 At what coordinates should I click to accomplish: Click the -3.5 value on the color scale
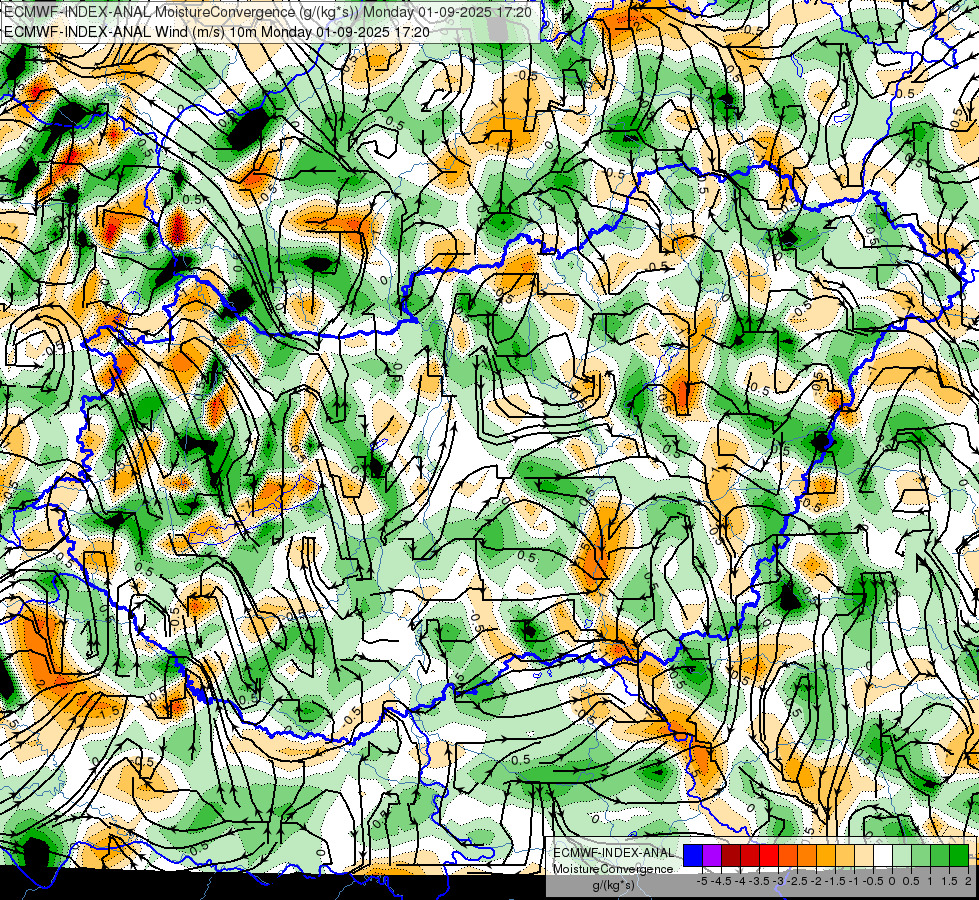(759, 881)
